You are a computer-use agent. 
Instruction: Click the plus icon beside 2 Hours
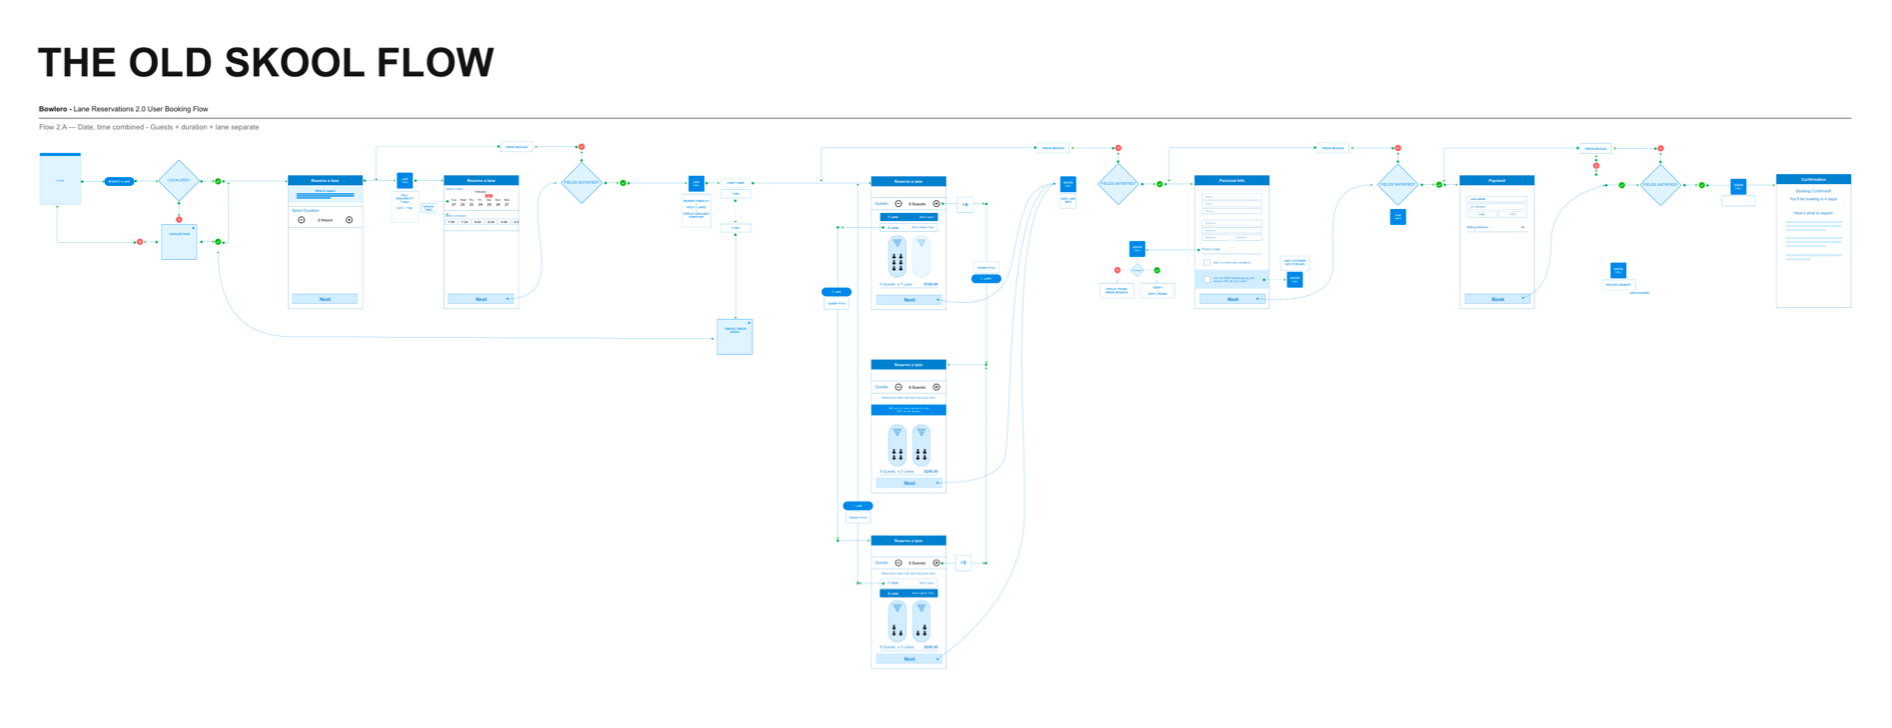(x=349, y=220)
